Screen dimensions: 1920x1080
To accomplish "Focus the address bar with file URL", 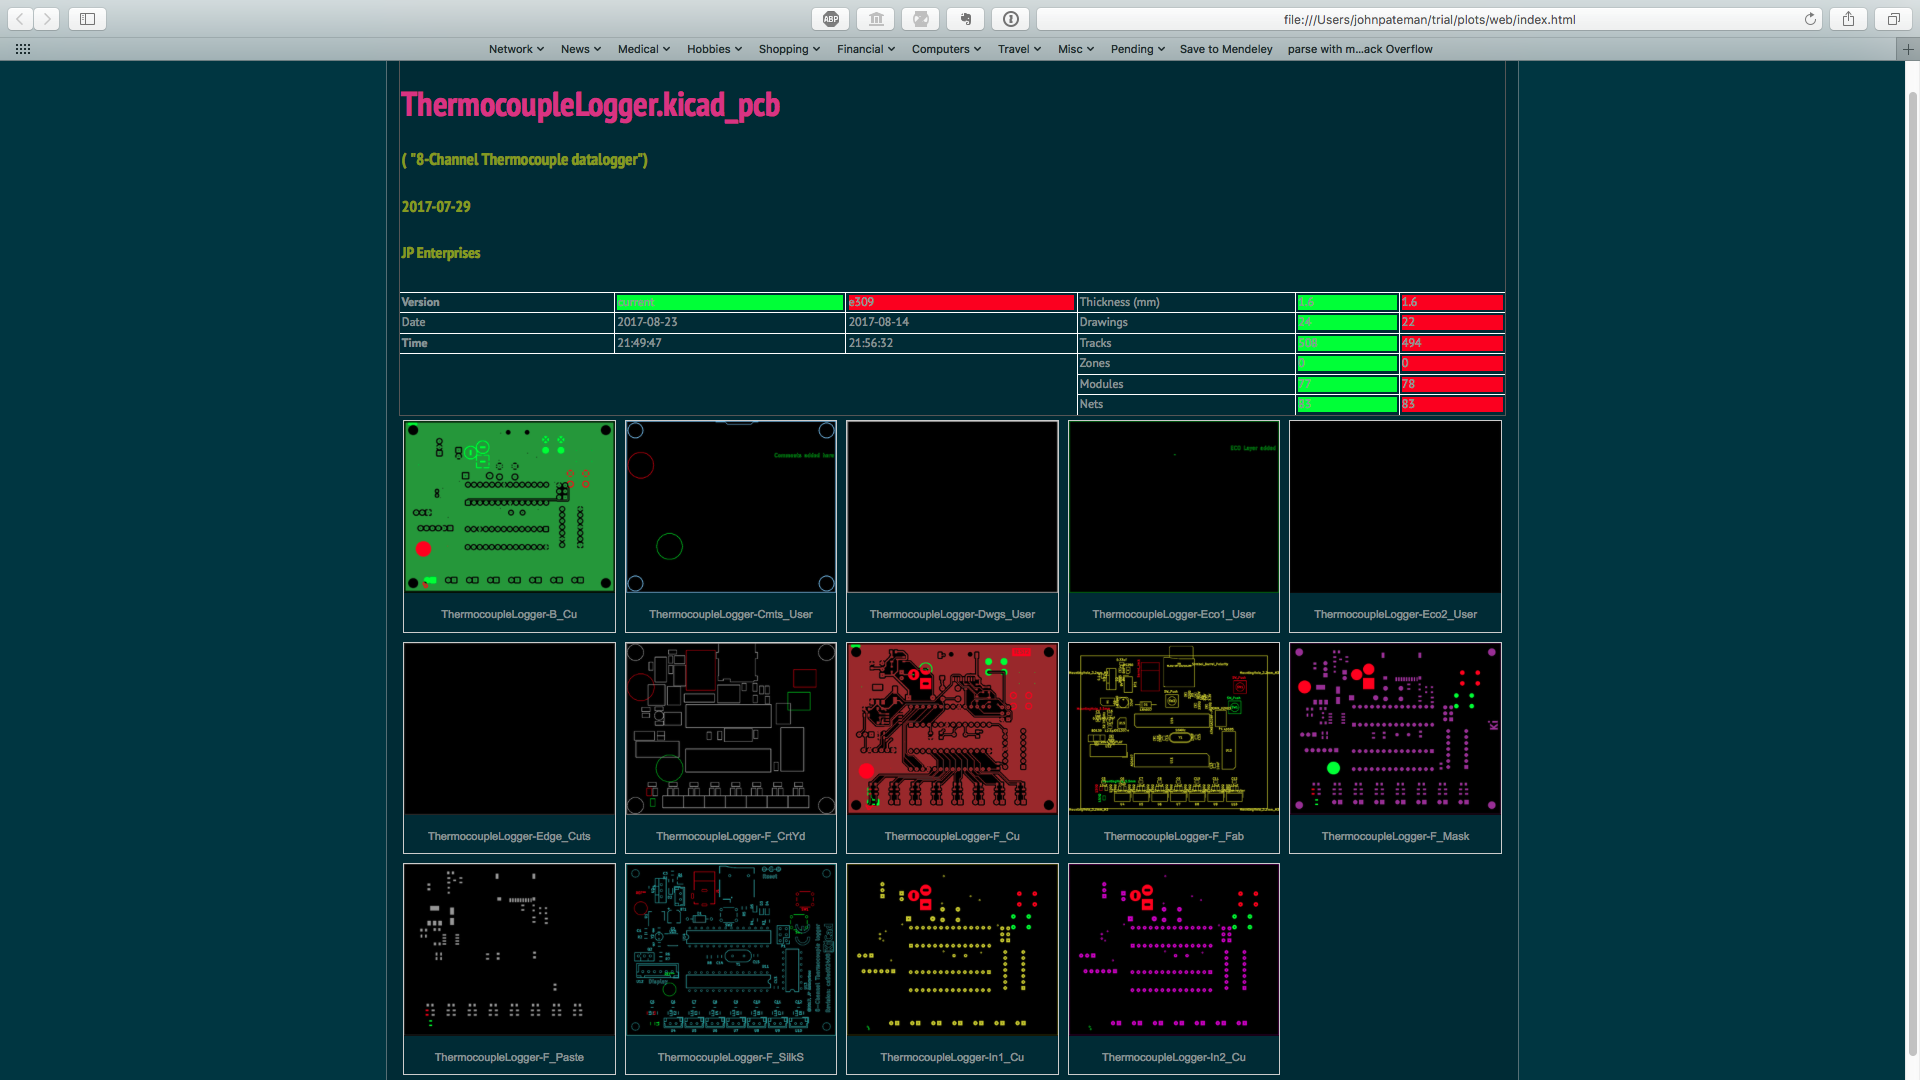I will (x=1429, y=19).
